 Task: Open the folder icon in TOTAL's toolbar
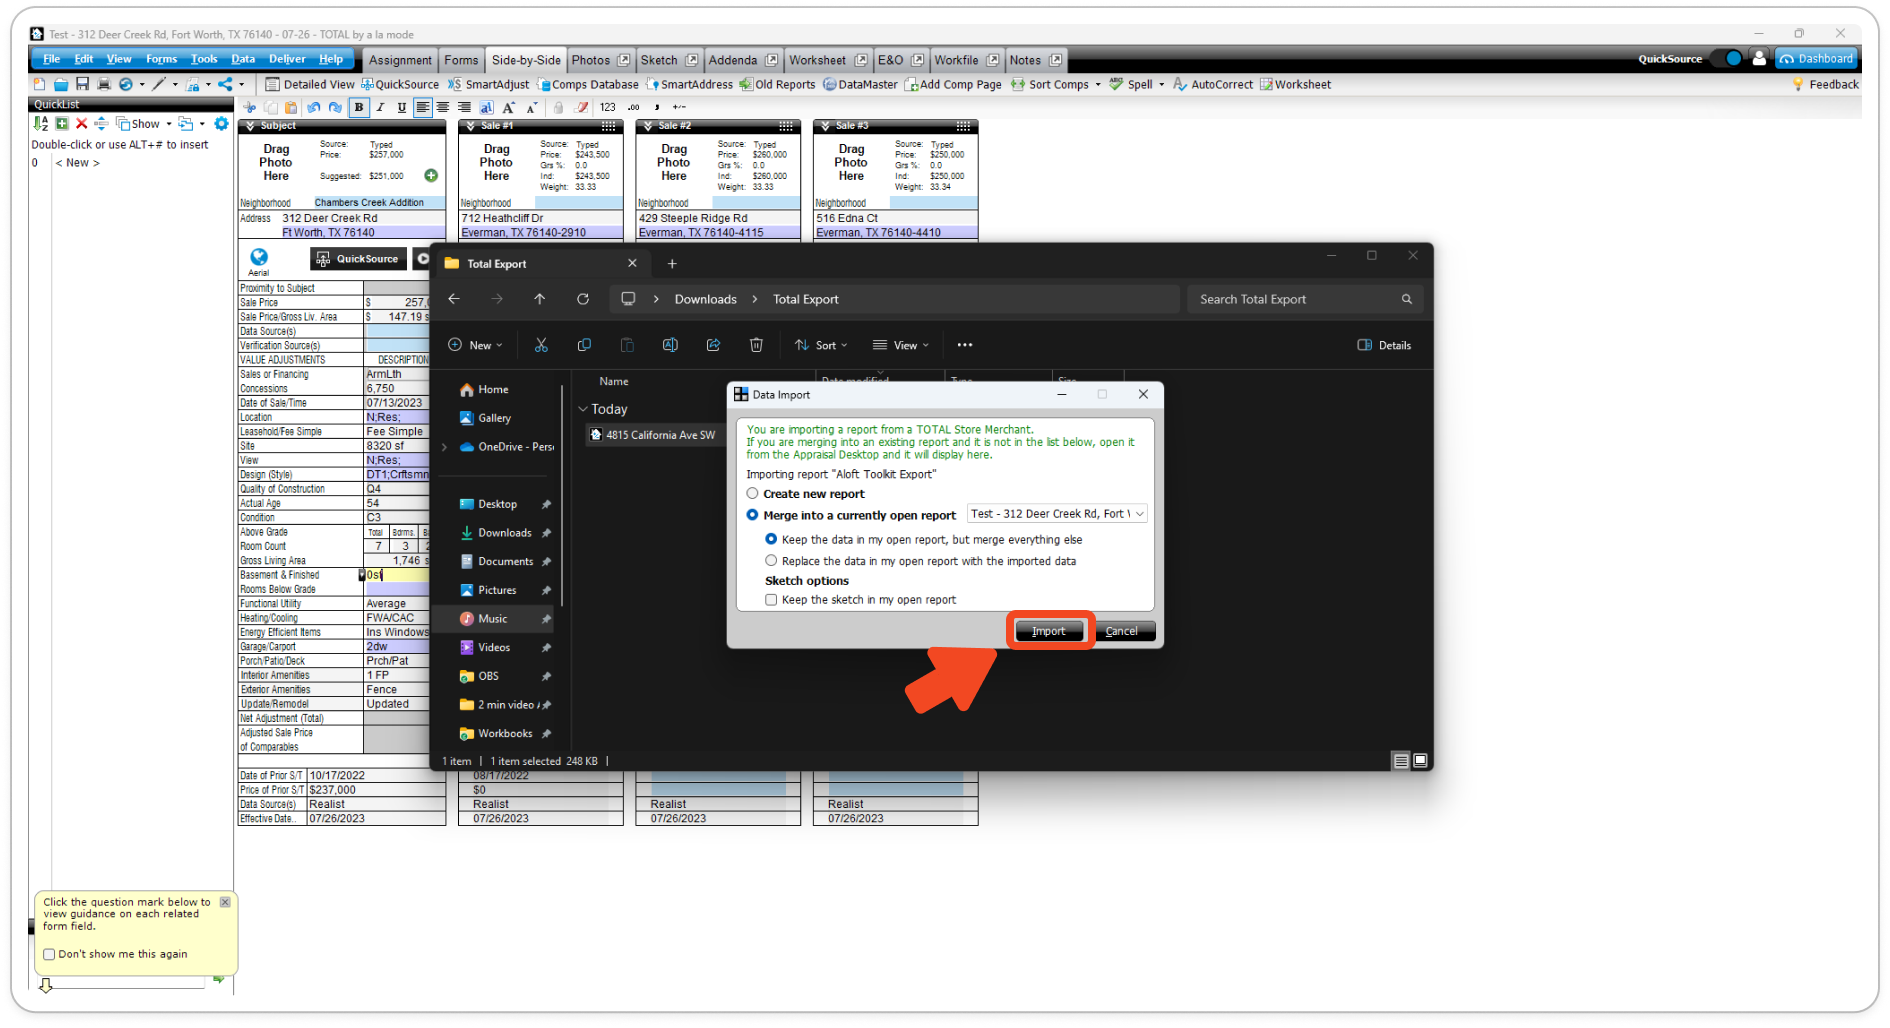(x=61, y=84)
